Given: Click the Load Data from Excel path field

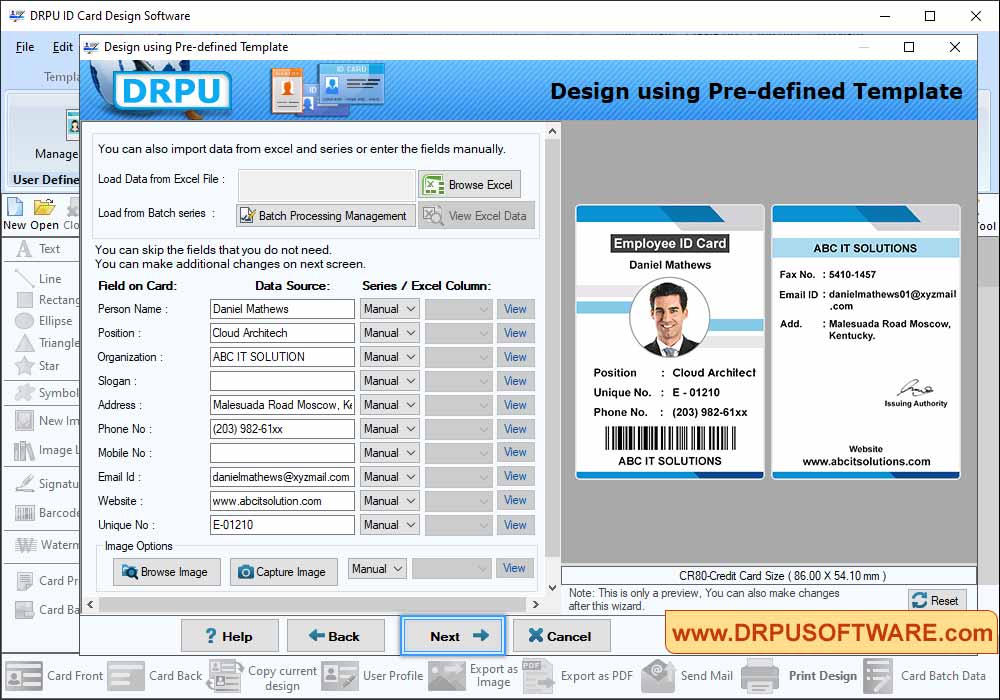Looking at the screenshot, I should pos(327,185).
